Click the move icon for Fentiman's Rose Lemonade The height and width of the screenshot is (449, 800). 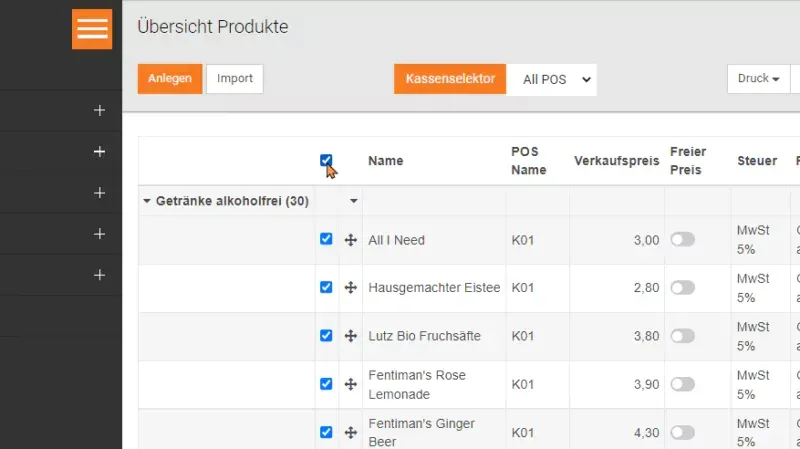pyautogui.click(x=351, y=384)
